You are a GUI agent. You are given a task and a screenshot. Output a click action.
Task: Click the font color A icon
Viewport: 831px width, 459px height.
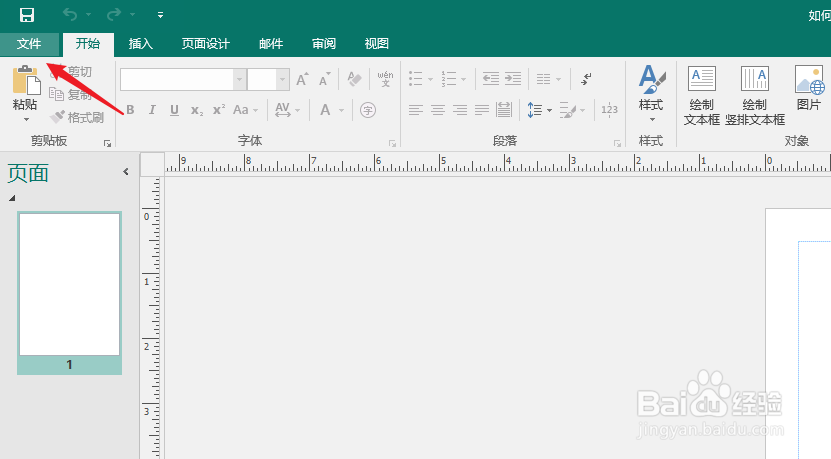[x=325, y=110]
